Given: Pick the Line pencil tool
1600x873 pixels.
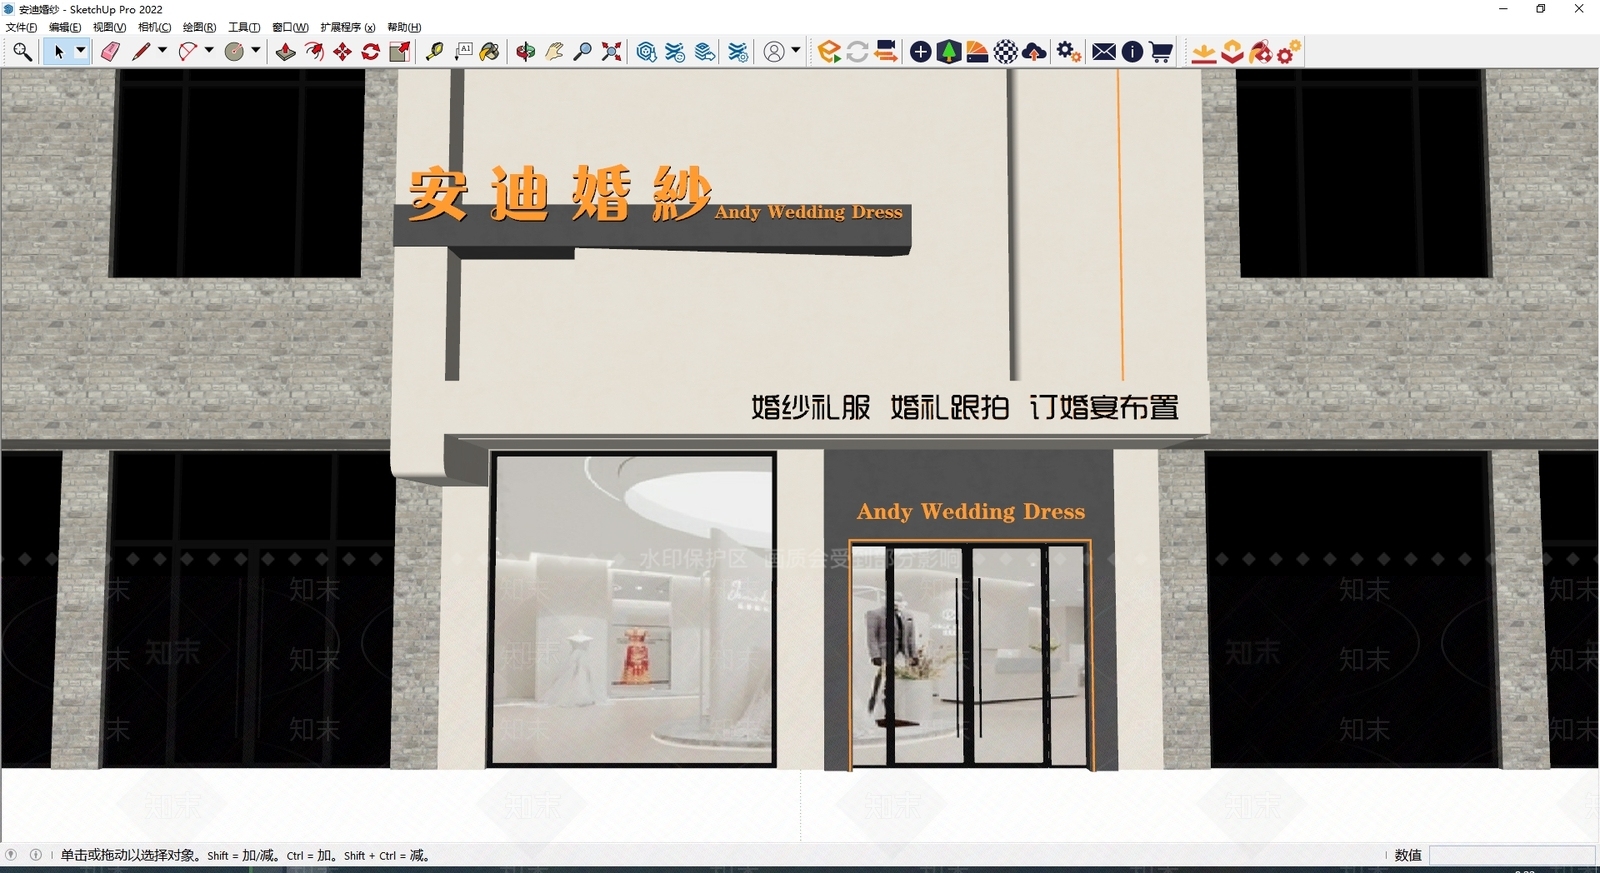Looking at the screenshot, I should point(141,52).
